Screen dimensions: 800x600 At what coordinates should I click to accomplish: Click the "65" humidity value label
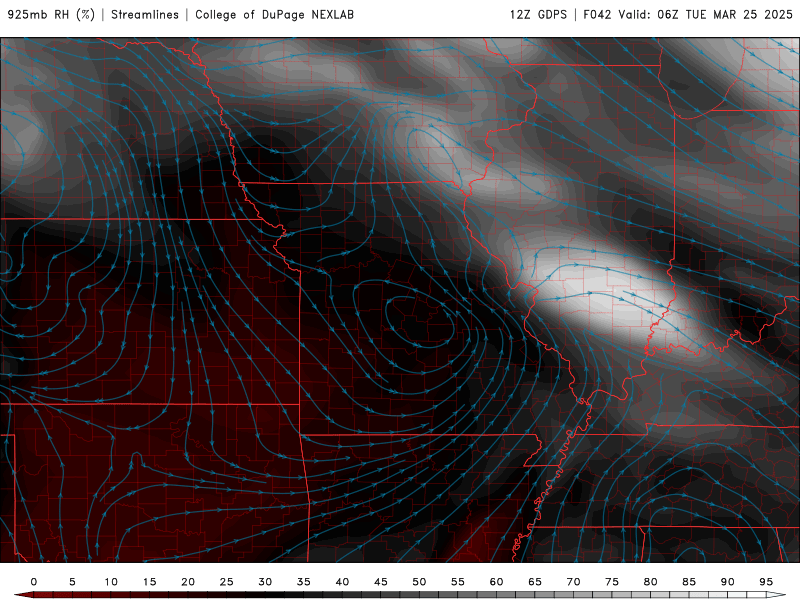pos(535,582)
